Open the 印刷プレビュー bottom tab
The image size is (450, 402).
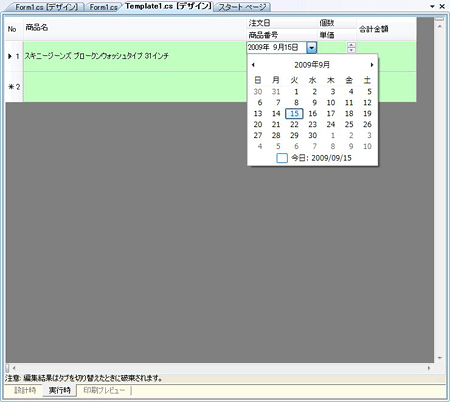tap(104, 390)
